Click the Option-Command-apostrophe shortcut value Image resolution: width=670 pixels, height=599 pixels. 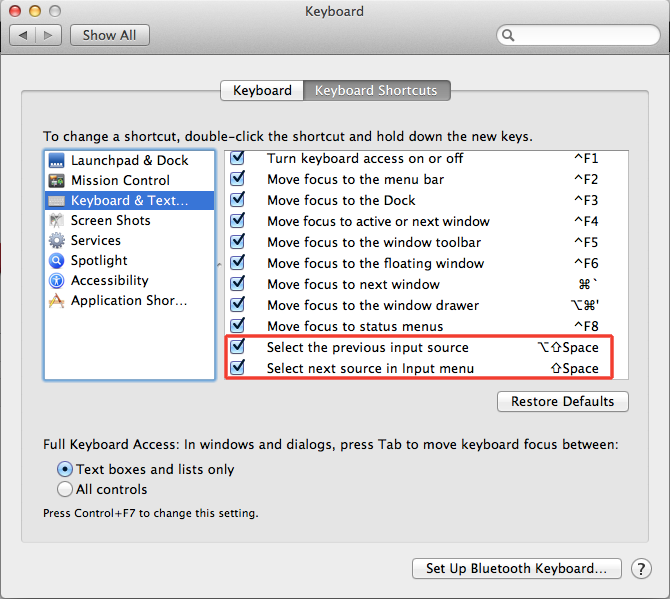click(x=585, y=305)
